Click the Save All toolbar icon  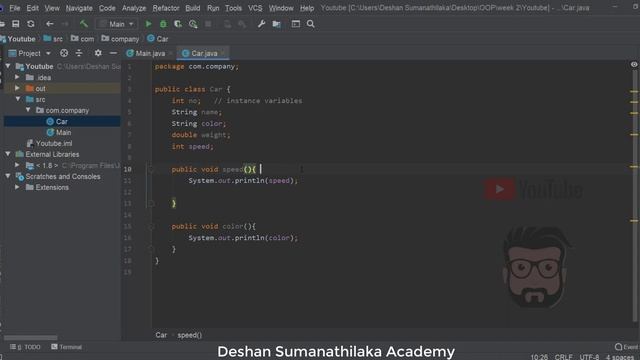click(16, 24)
